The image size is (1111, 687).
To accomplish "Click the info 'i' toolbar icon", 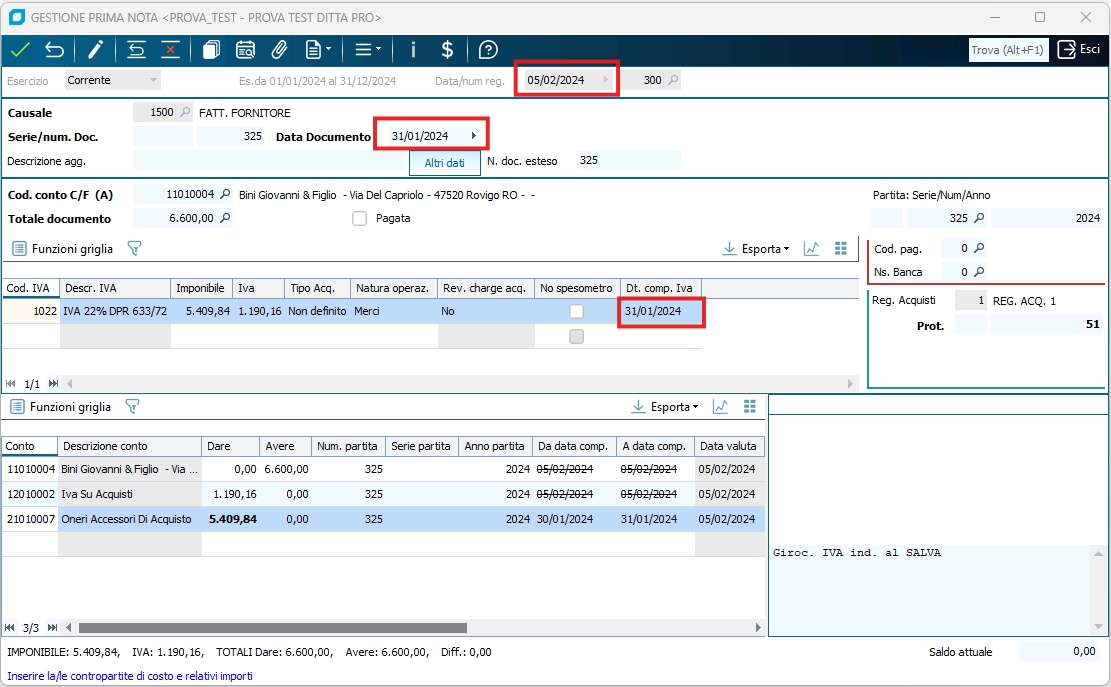I will (413, 50).
